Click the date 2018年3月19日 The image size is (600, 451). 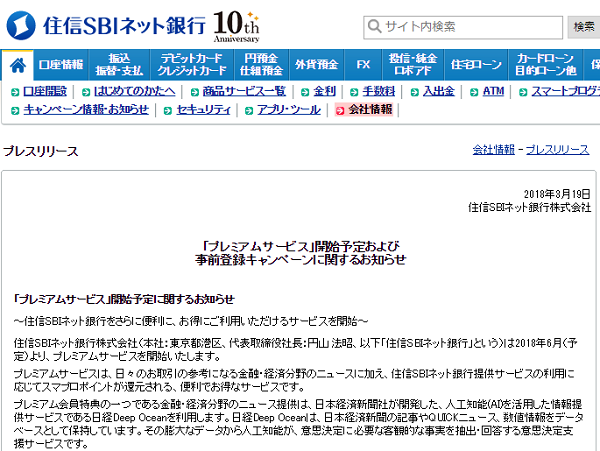click(557, 194)
